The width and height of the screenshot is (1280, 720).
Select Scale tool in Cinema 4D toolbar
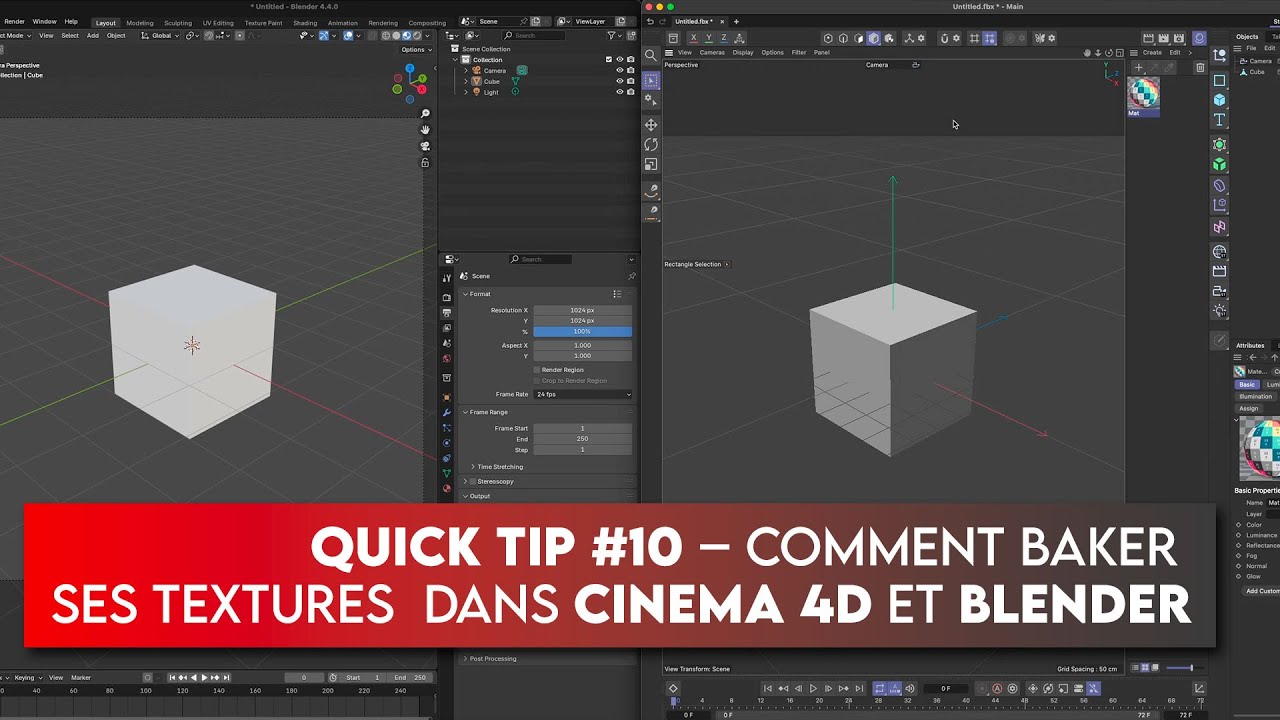(x=651, y=164)
